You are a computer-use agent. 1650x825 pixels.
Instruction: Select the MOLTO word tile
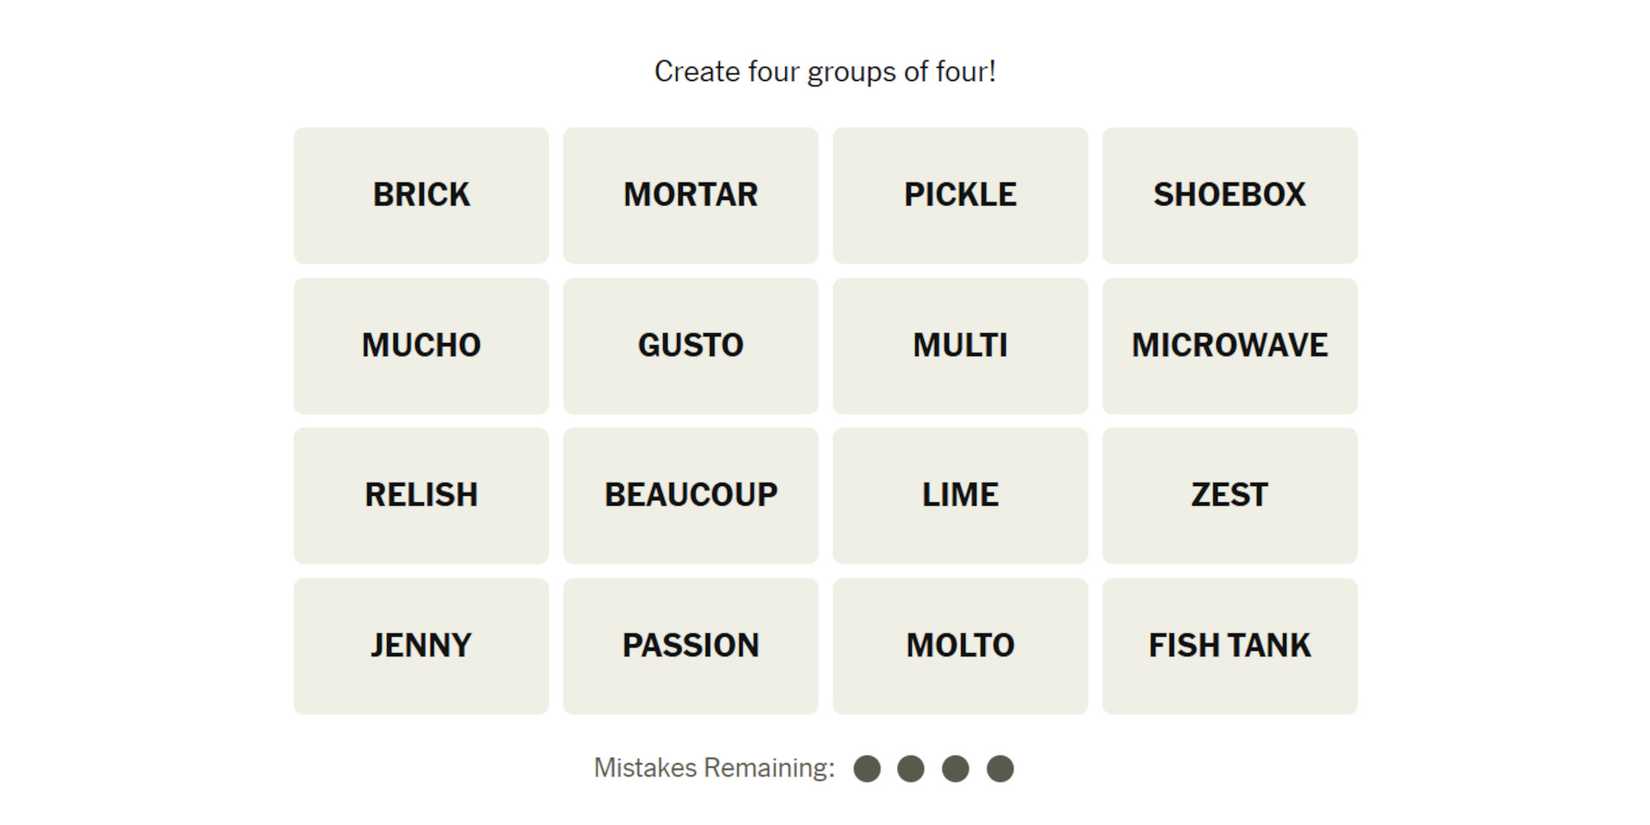tap(960, 646)
